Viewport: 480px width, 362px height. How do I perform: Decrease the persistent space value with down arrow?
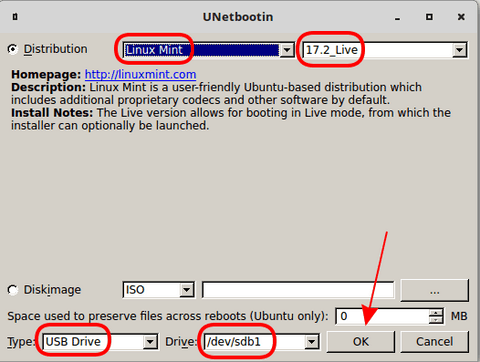[x=436, y=320]
